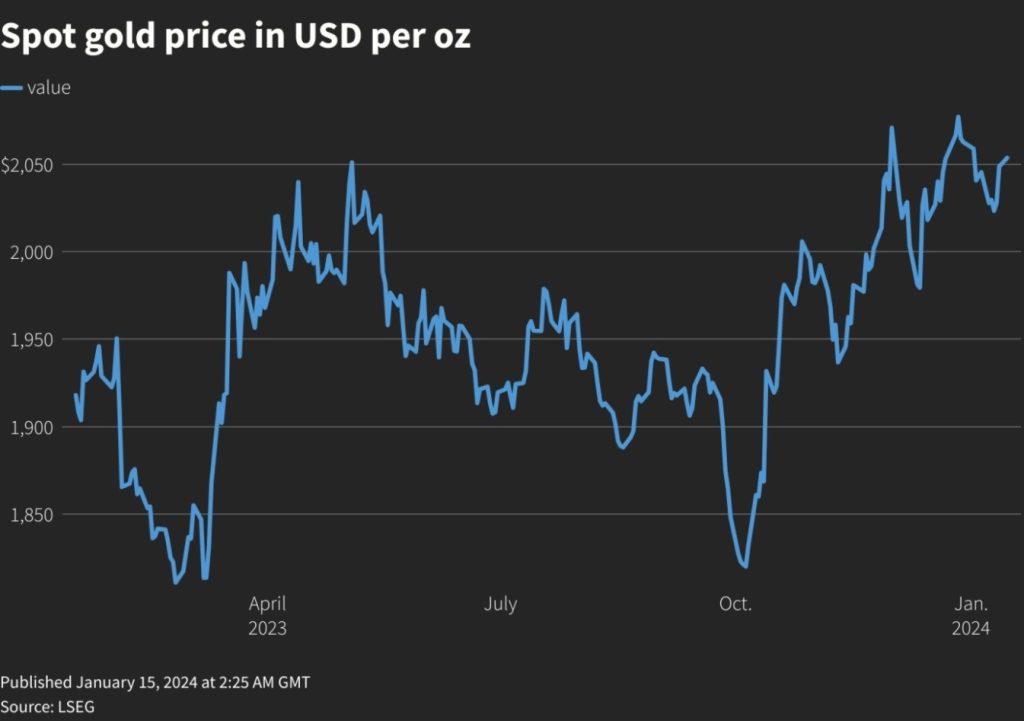The width and height of the screenshot is (1024, 721).
Task: Click the 'Jan. 2024' x-axis label
Action: click(970, 616)
